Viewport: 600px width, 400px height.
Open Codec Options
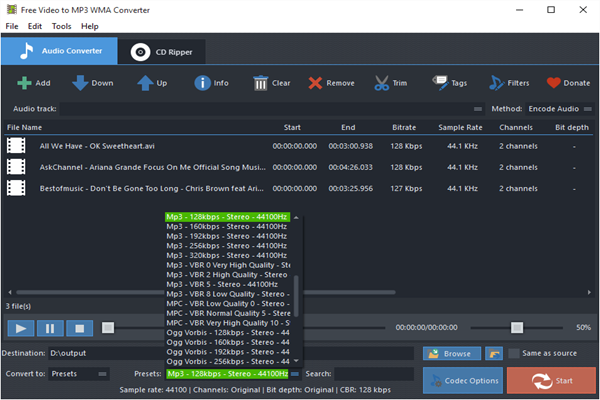click(463, 380)
